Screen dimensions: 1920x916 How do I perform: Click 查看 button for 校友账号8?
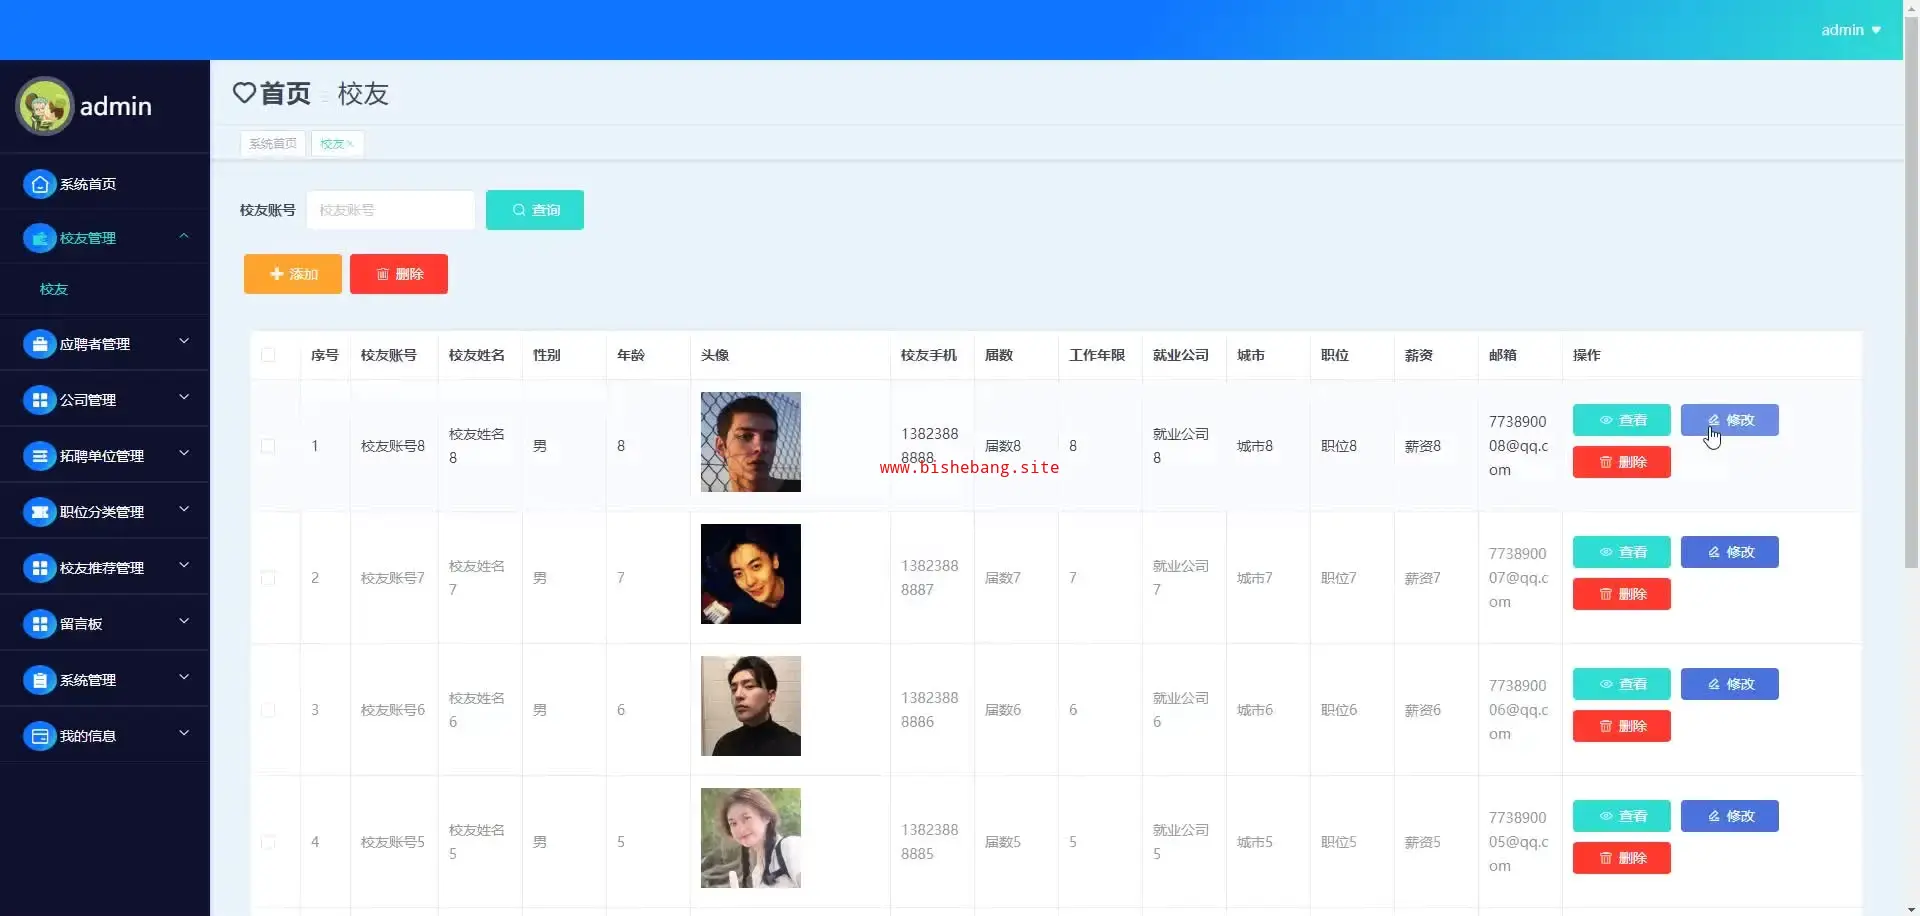click(x=1622, y=420)
